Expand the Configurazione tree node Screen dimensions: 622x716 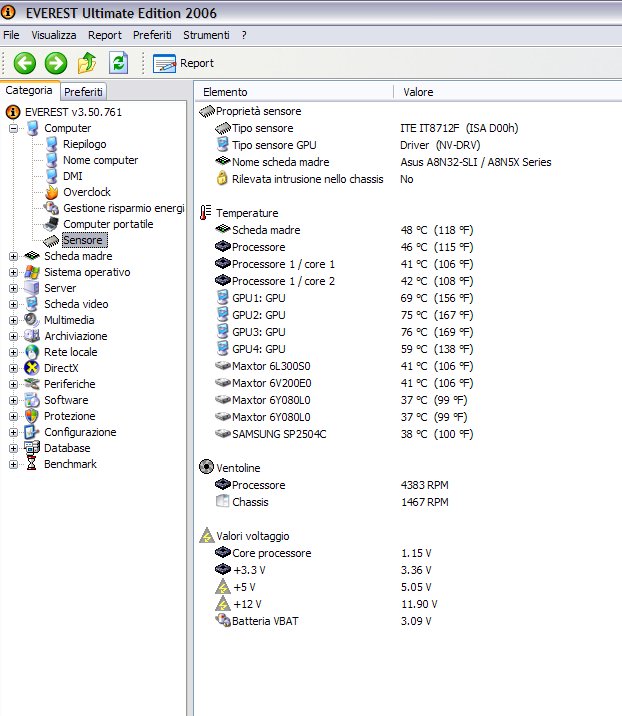pos(13,432)
